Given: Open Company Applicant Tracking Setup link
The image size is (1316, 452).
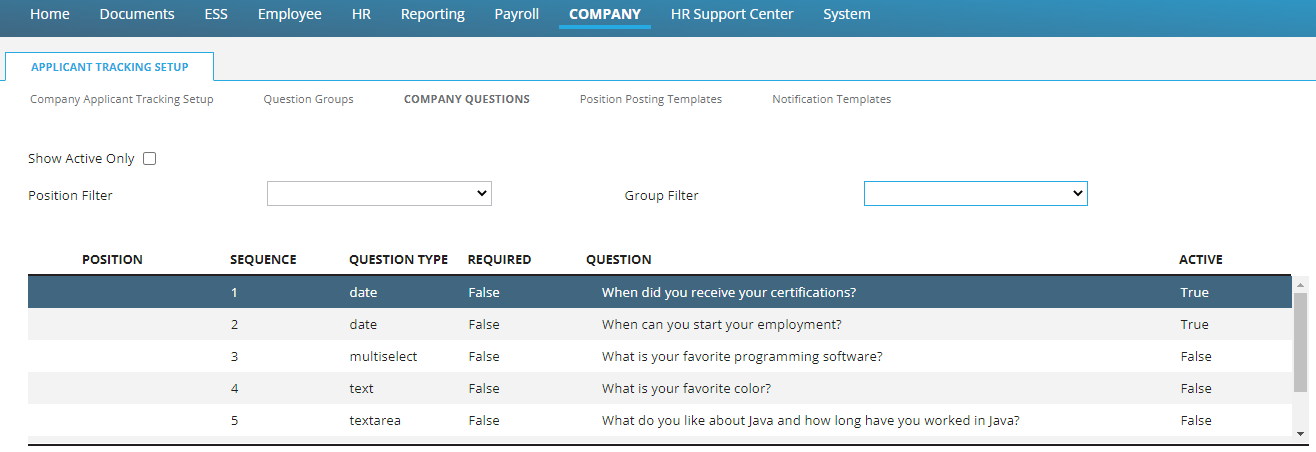Looking at the screenshot, I should click(122, 99).
